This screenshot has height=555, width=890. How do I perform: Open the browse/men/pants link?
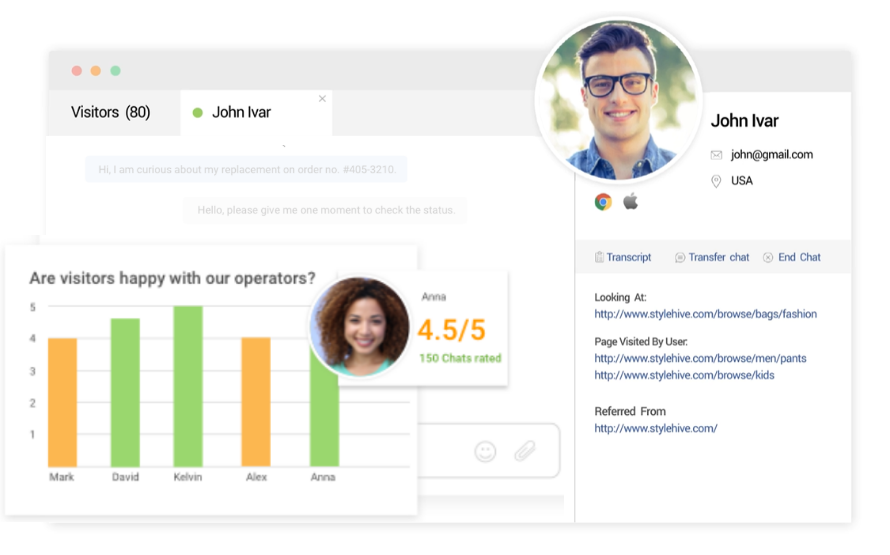700,358
